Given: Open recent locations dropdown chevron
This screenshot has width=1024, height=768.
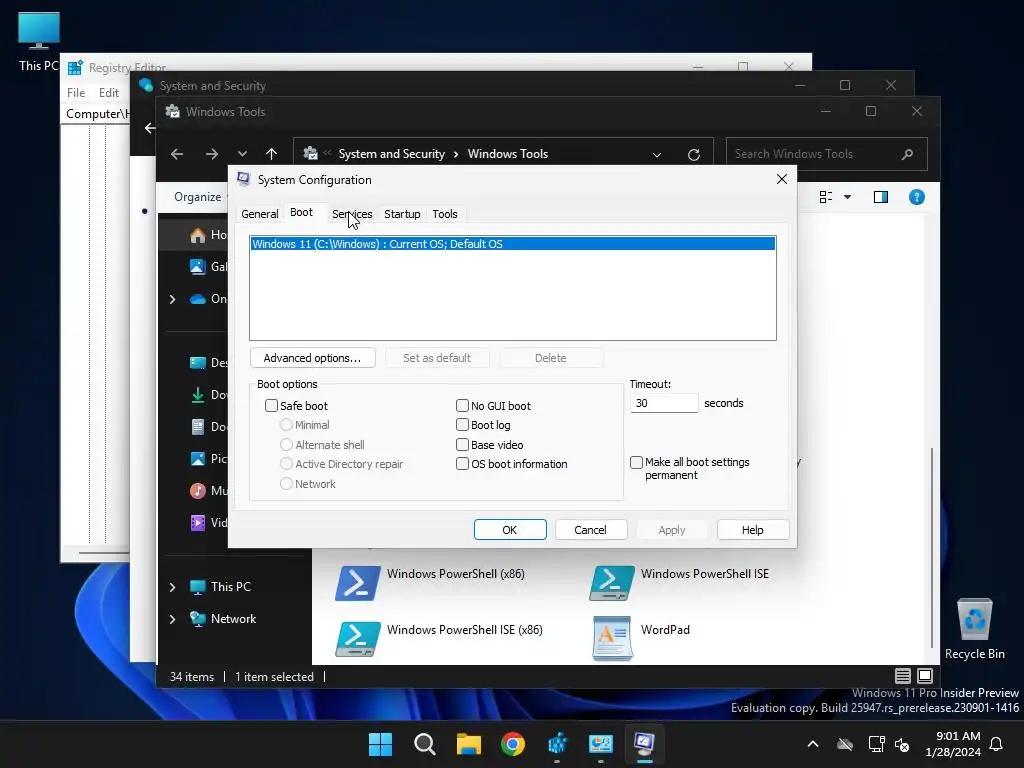Looking at the screenshot, I should tap(242, 154).
